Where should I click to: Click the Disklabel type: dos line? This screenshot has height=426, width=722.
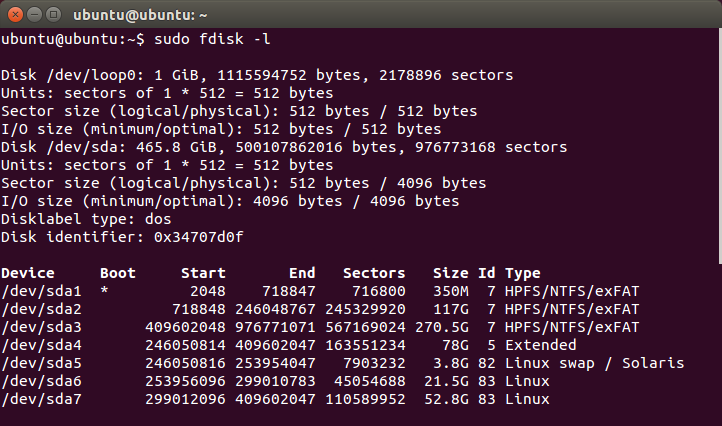[x=86, y=219]
